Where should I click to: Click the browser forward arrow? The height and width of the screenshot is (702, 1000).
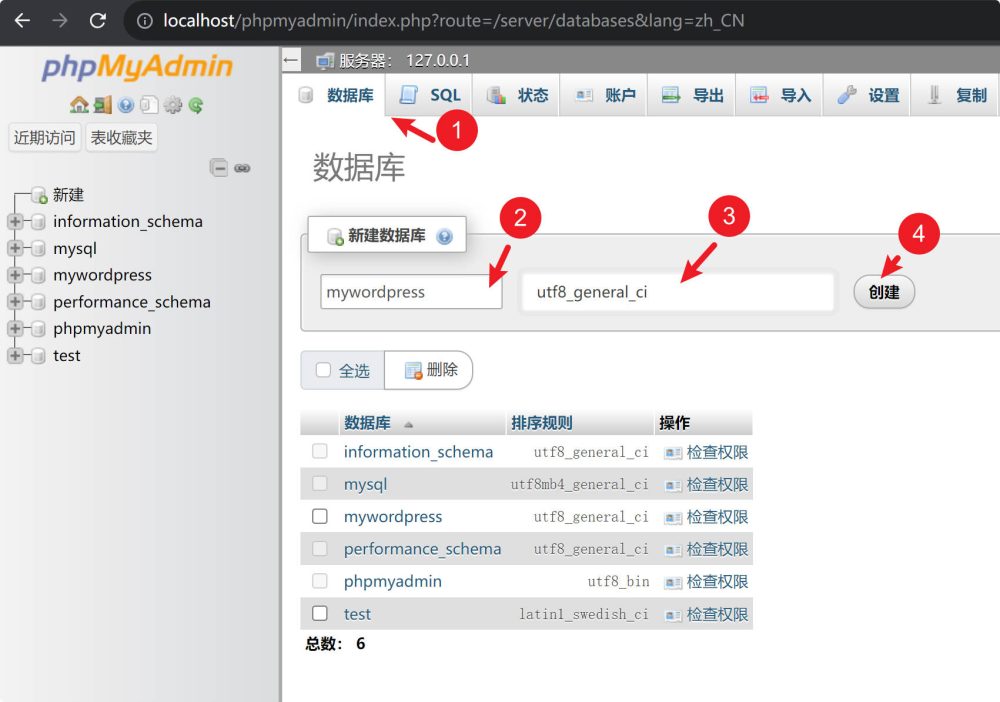click(59, 21)
